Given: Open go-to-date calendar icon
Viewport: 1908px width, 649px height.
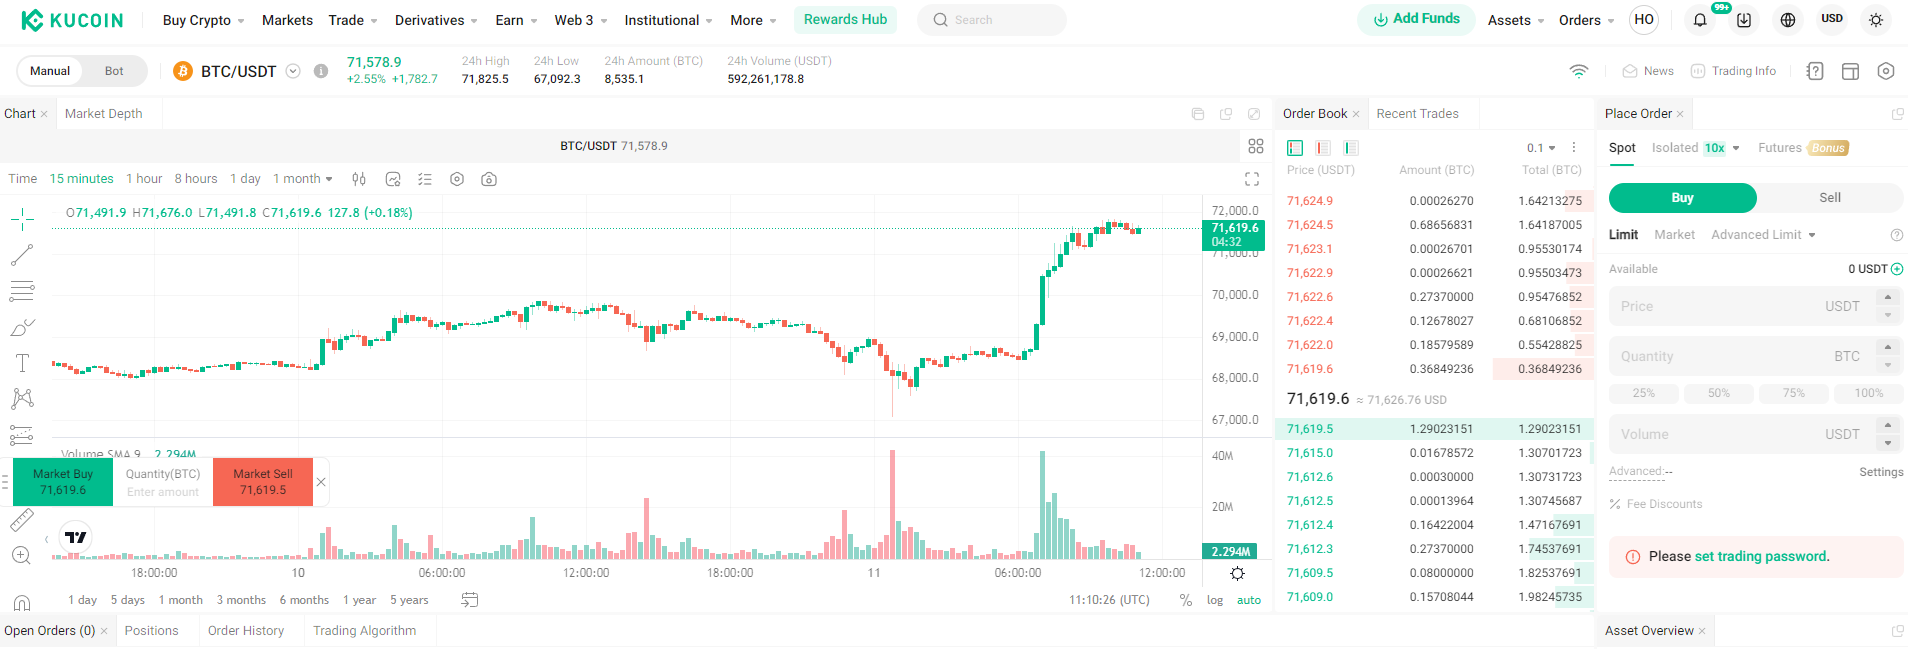Looking at the screenshot, I should [x=470, y=600].
